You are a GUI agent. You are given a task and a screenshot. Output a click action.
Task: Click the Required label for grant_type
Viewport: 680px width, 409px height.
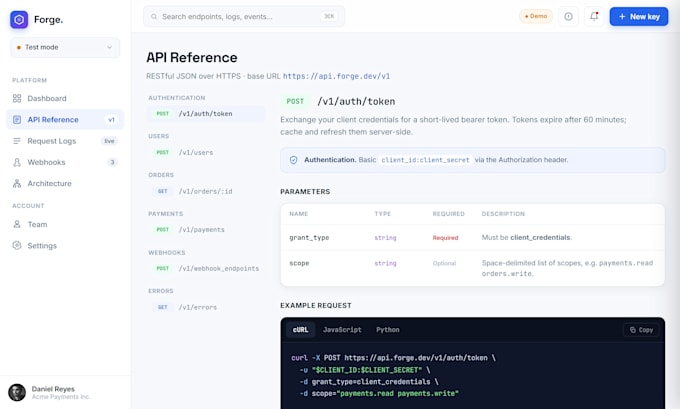click(x=445, y=238)
